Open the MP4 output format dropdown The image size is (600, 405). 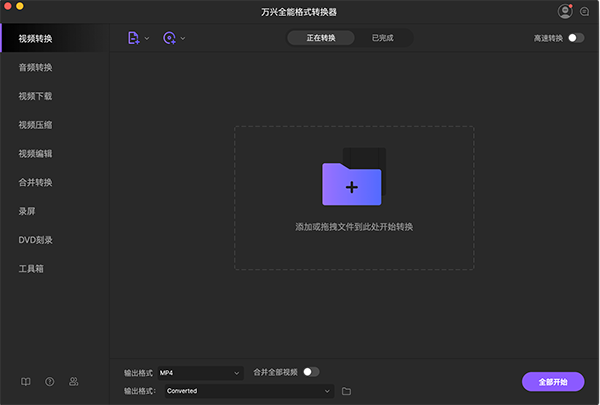pos(200,373)
